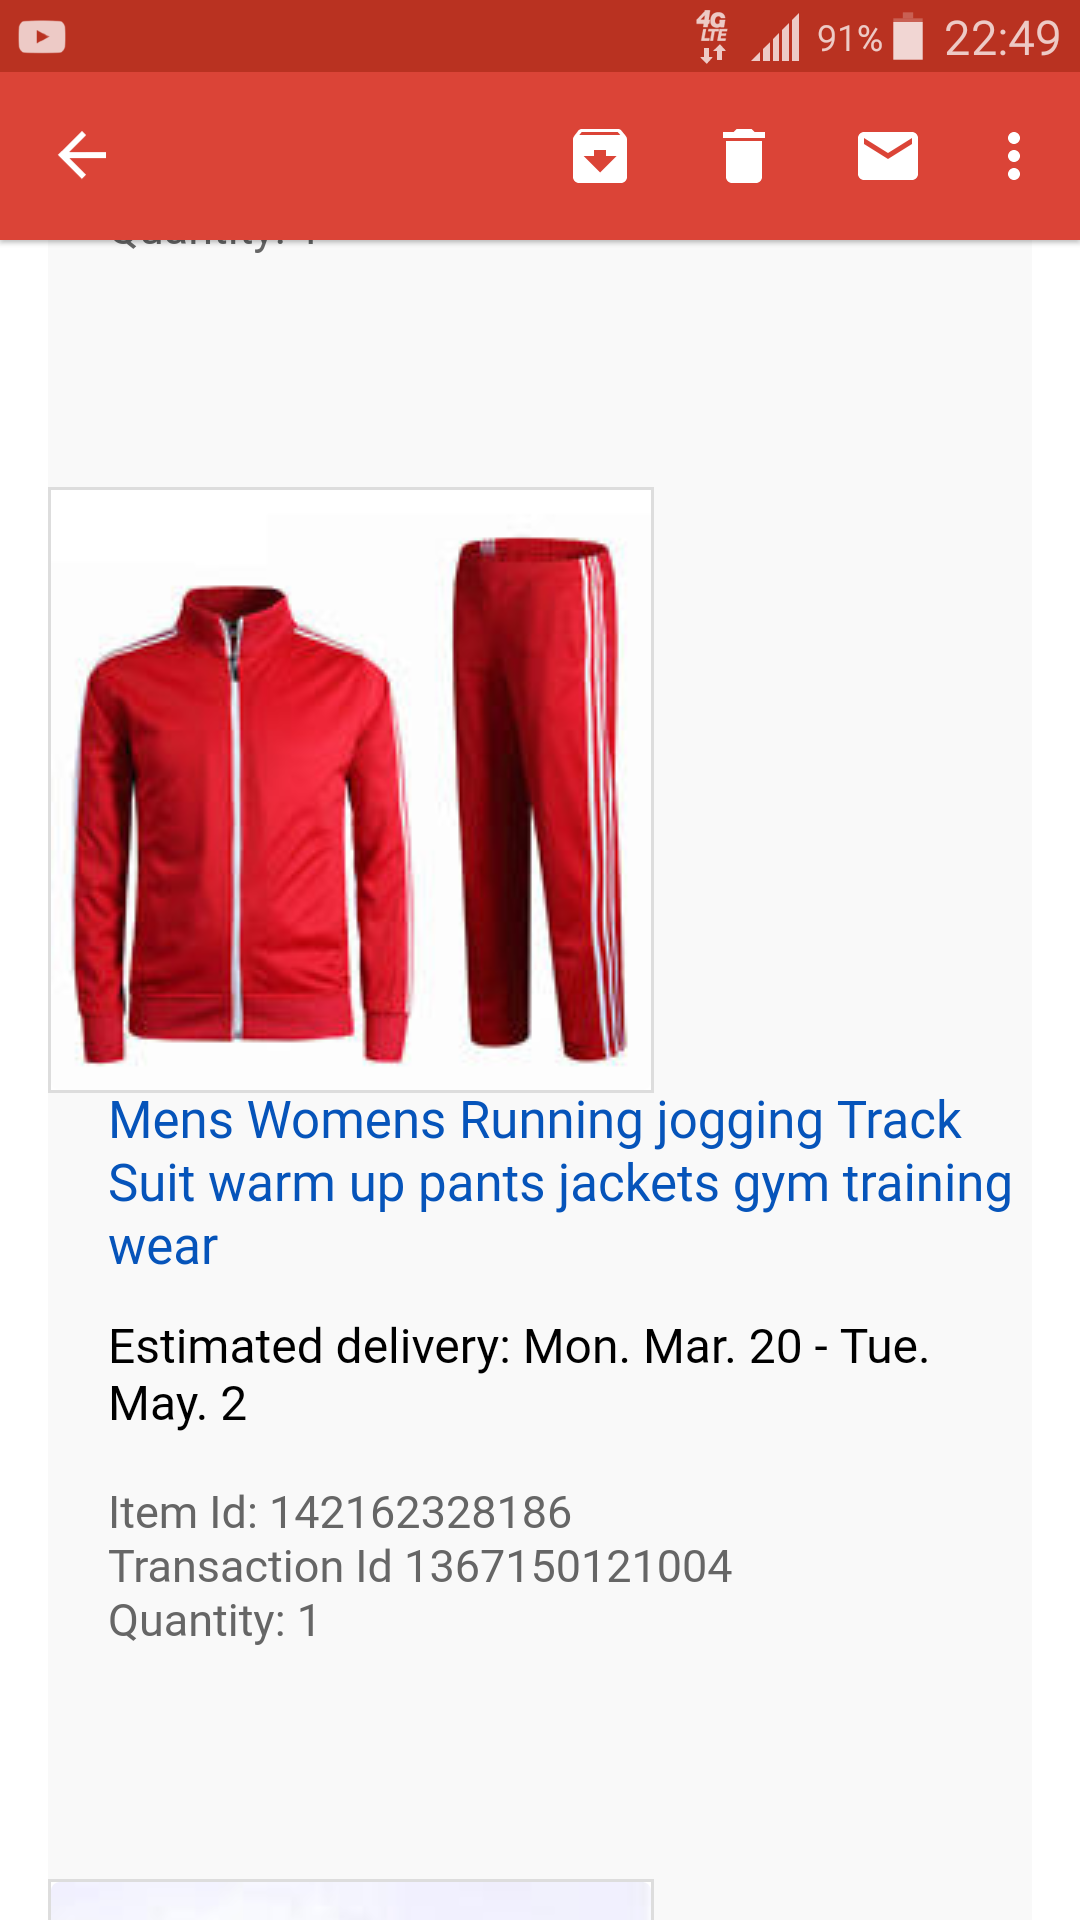Archive this email with the box icon
Viewport: 1080px width, 1920px height.
(600, 156)
